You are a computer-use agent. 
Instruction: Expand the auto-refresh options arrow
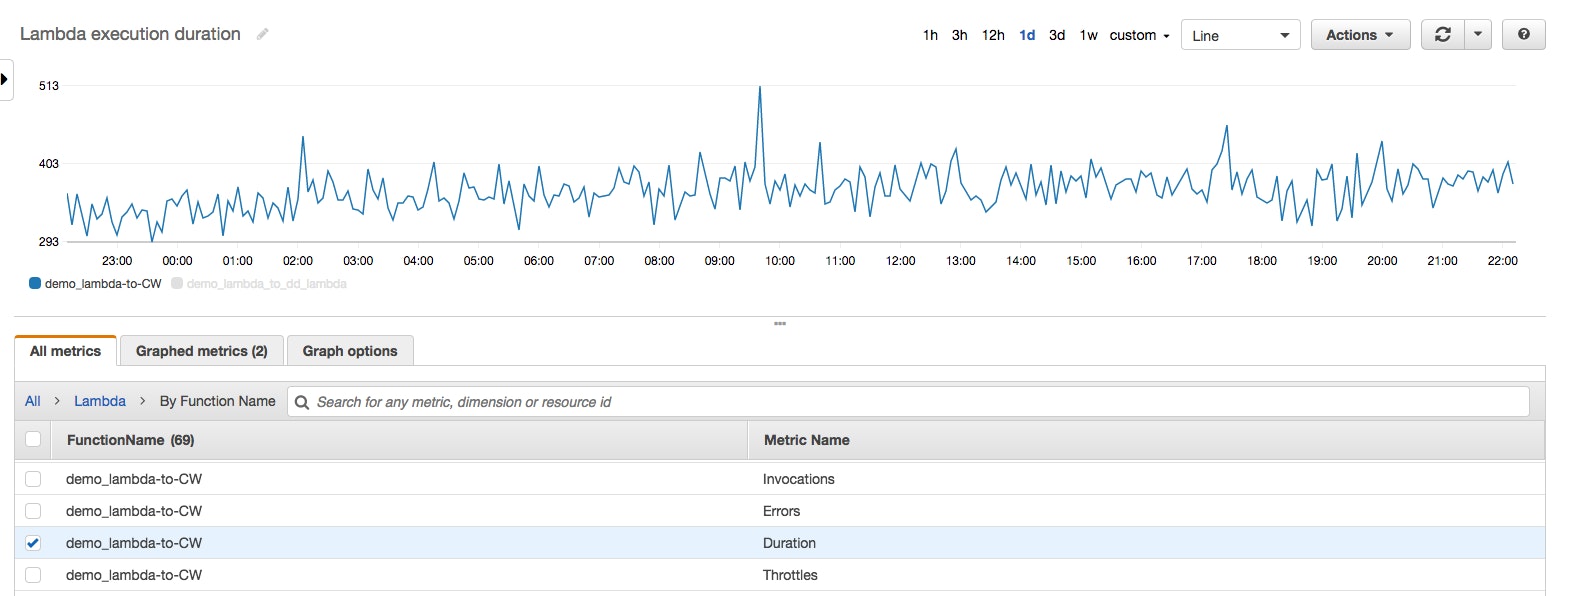pos(1478,35)
